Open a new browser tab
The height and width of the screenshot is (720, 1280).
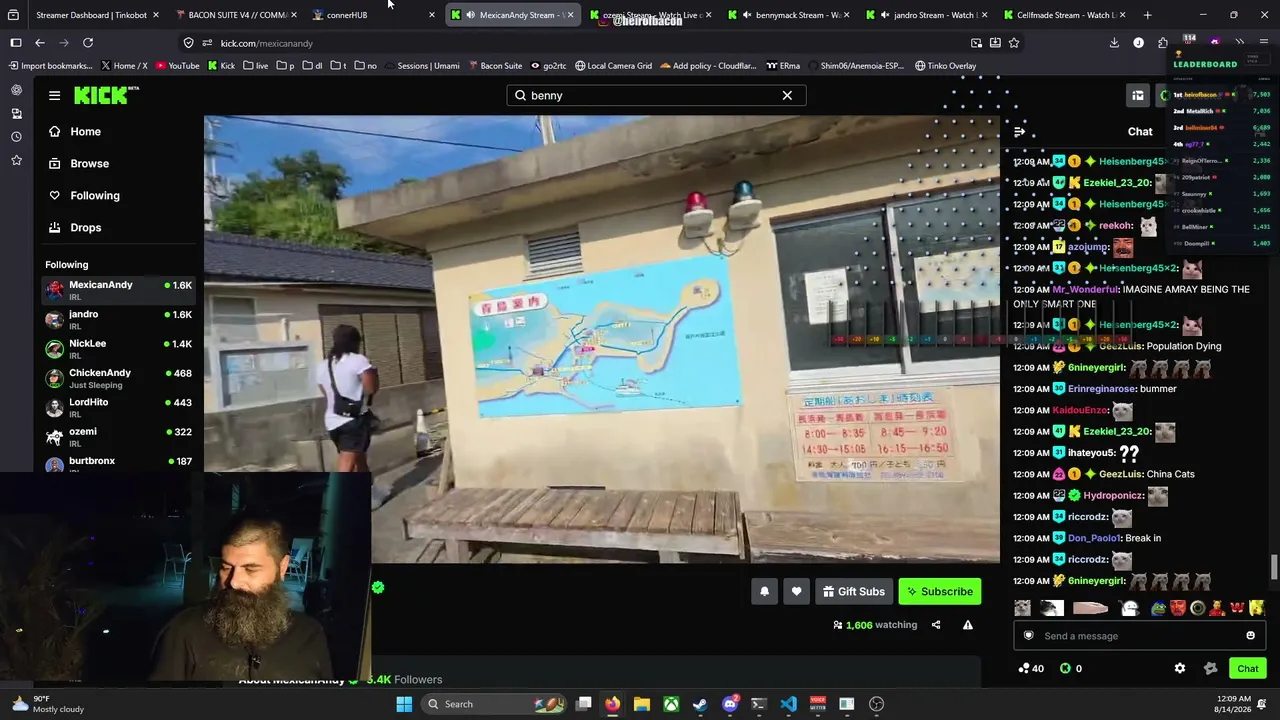click(1147, 15)
